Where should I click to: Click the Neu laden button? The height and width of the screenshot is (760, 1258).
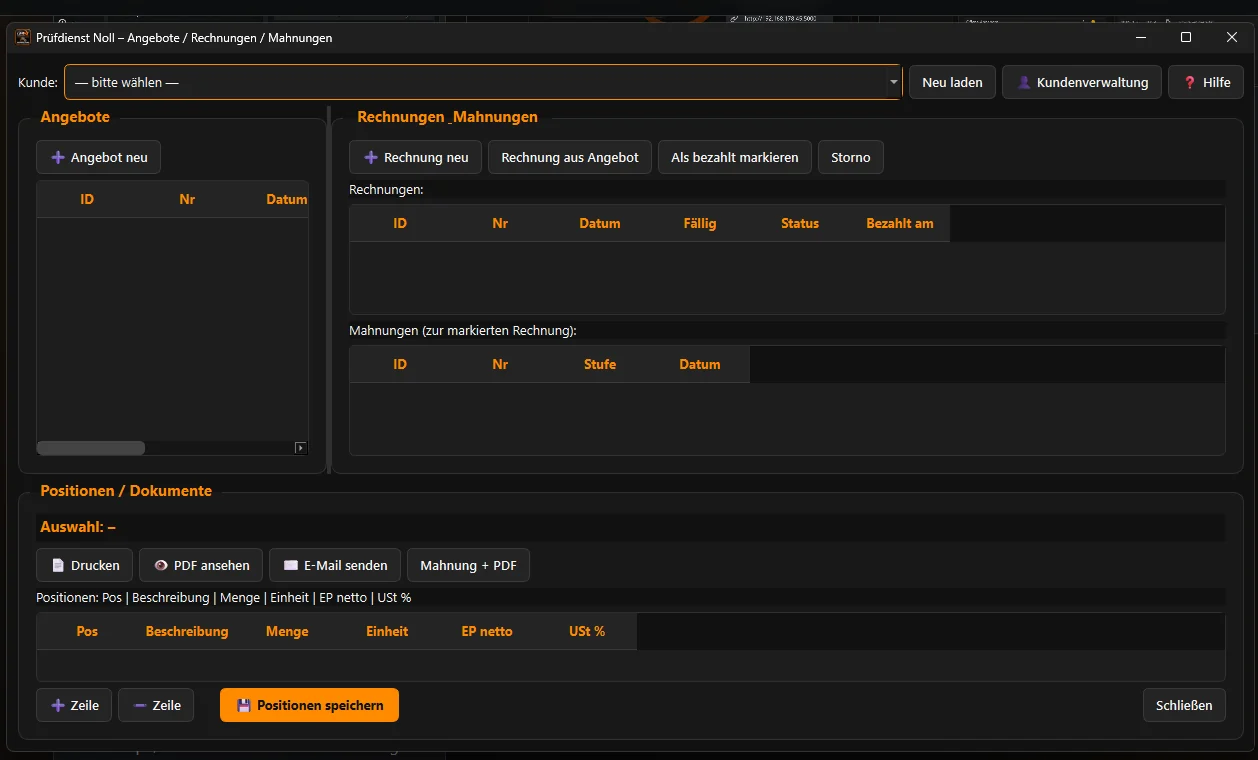click(x=952, y=82)
